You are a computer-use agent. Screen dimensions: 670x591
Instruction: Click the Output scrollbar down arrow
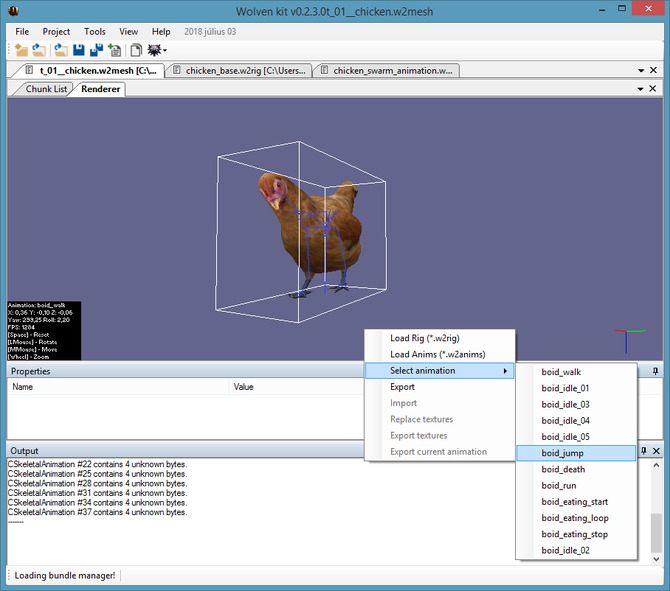[x=656, y=559]
